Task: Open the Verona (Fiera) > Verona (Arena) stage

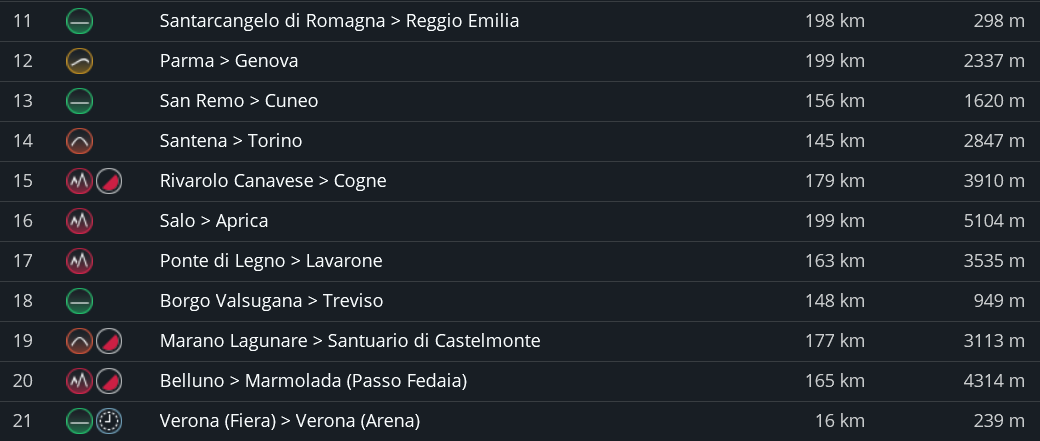Action: tap(290, 421)
